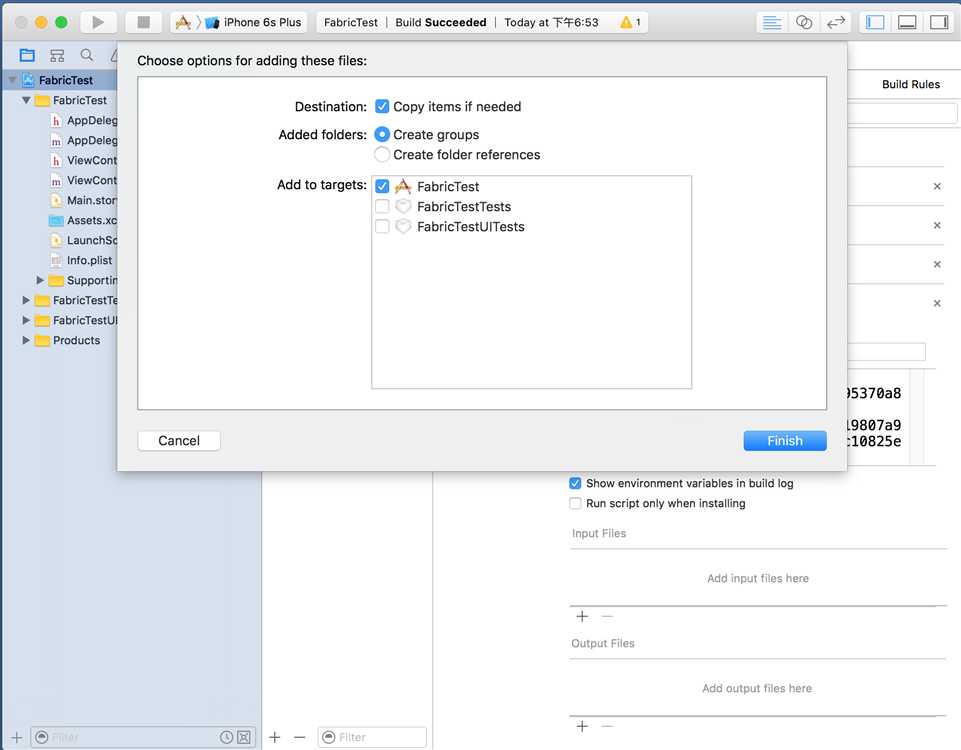961x750 pixels.
Task: Click Finish to add the files
Action: point(784,441)
